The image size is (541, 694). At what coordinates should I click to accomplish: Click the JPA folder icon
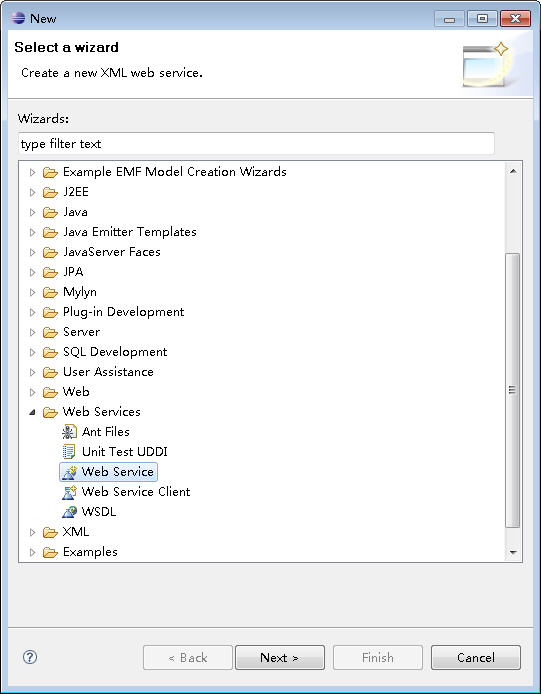[x=50, y=272]
